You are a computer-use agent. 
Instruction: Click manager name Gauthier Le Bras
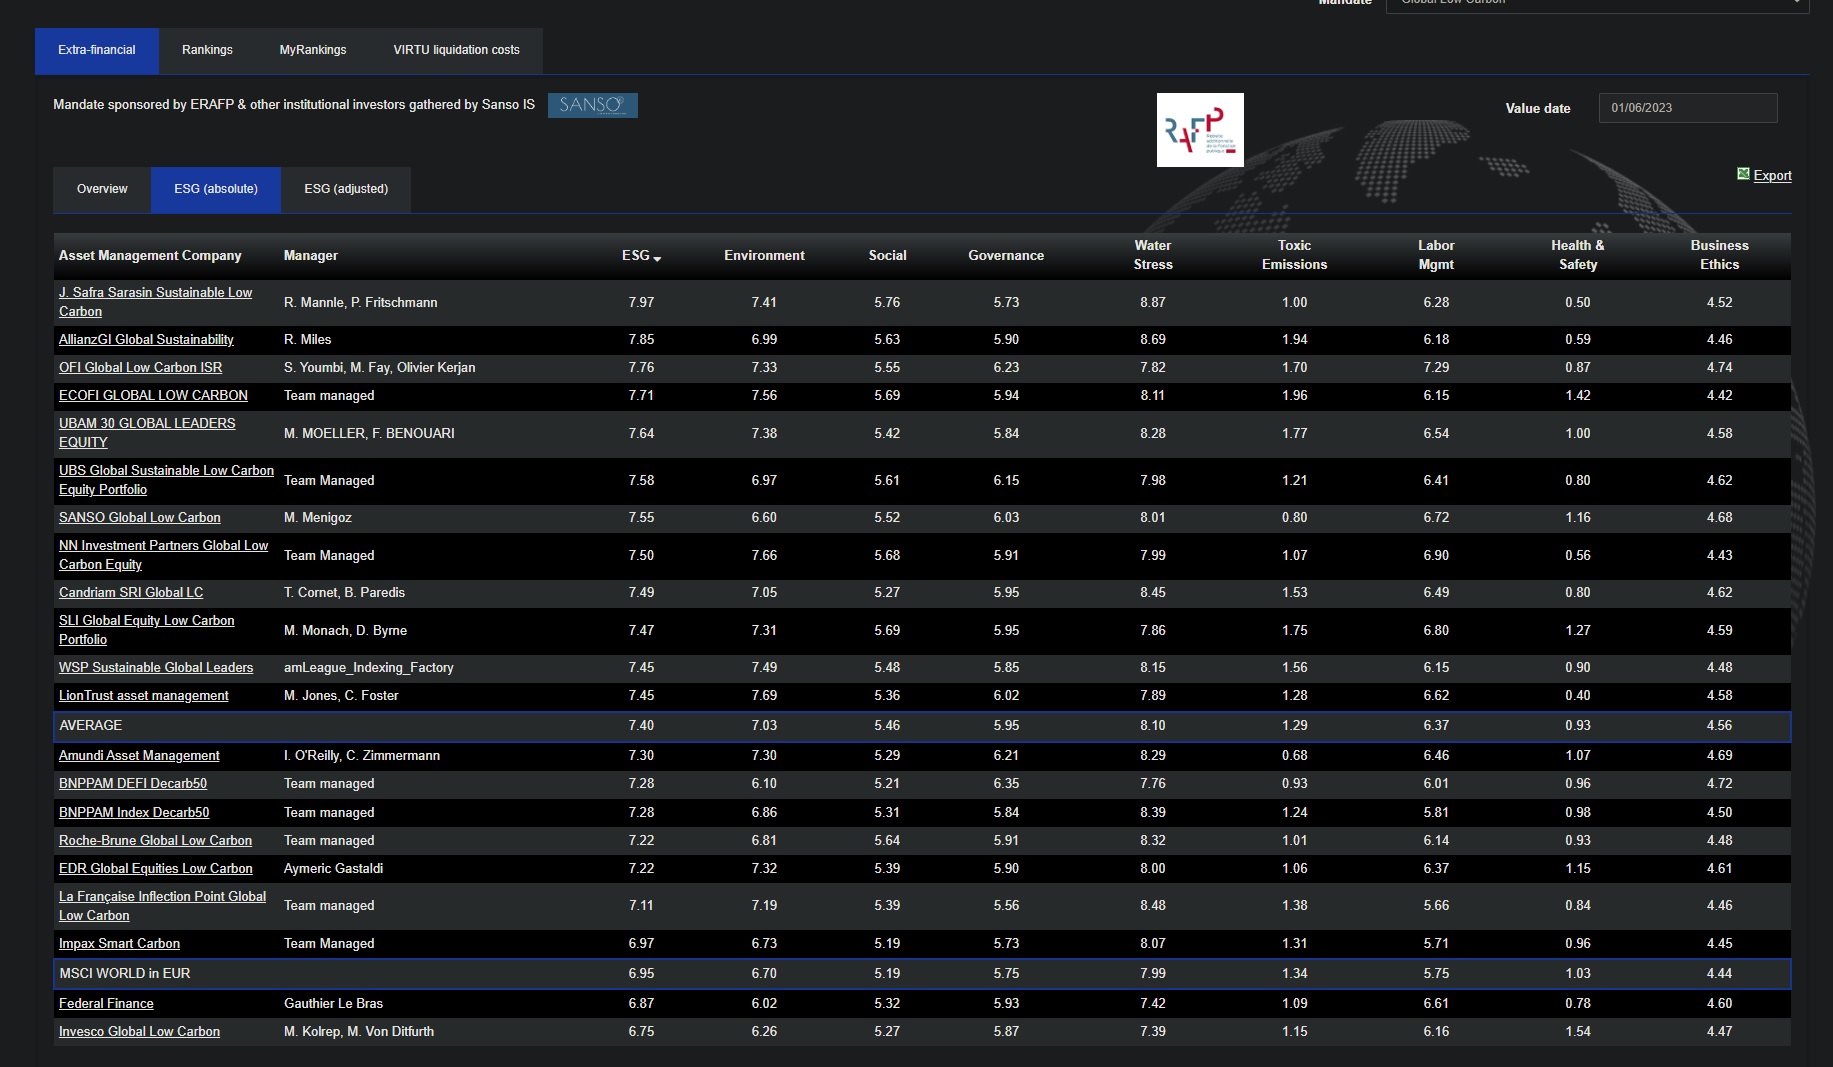[334, 1004]
